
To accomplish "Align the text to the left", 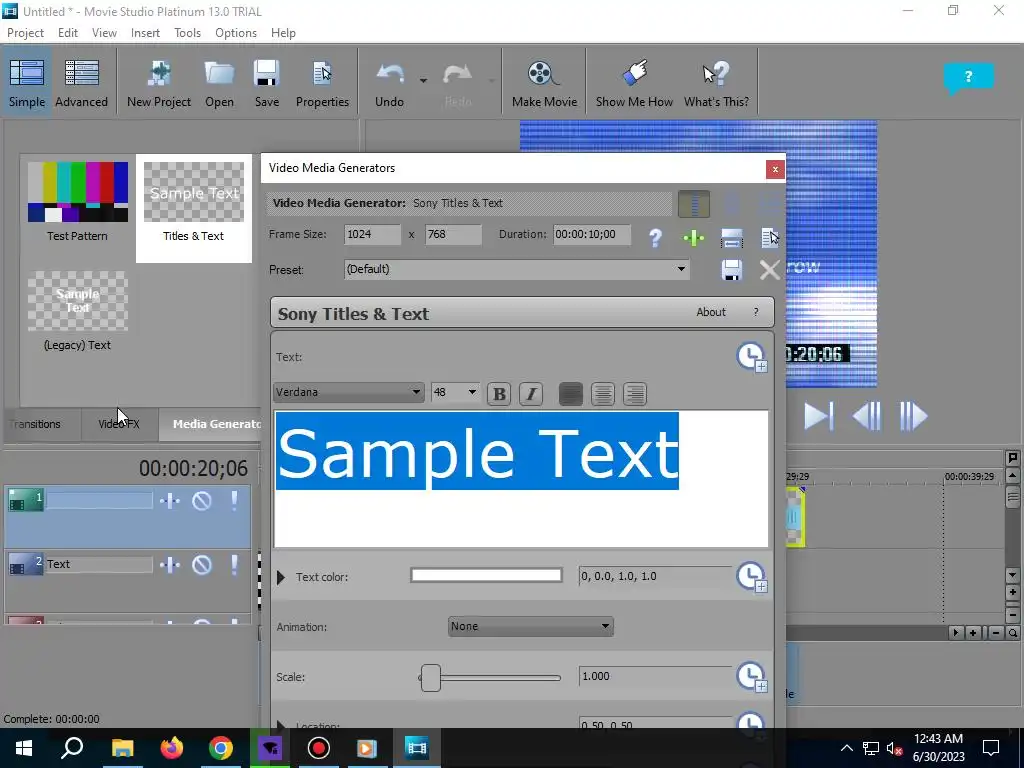I will pos(571,394).
